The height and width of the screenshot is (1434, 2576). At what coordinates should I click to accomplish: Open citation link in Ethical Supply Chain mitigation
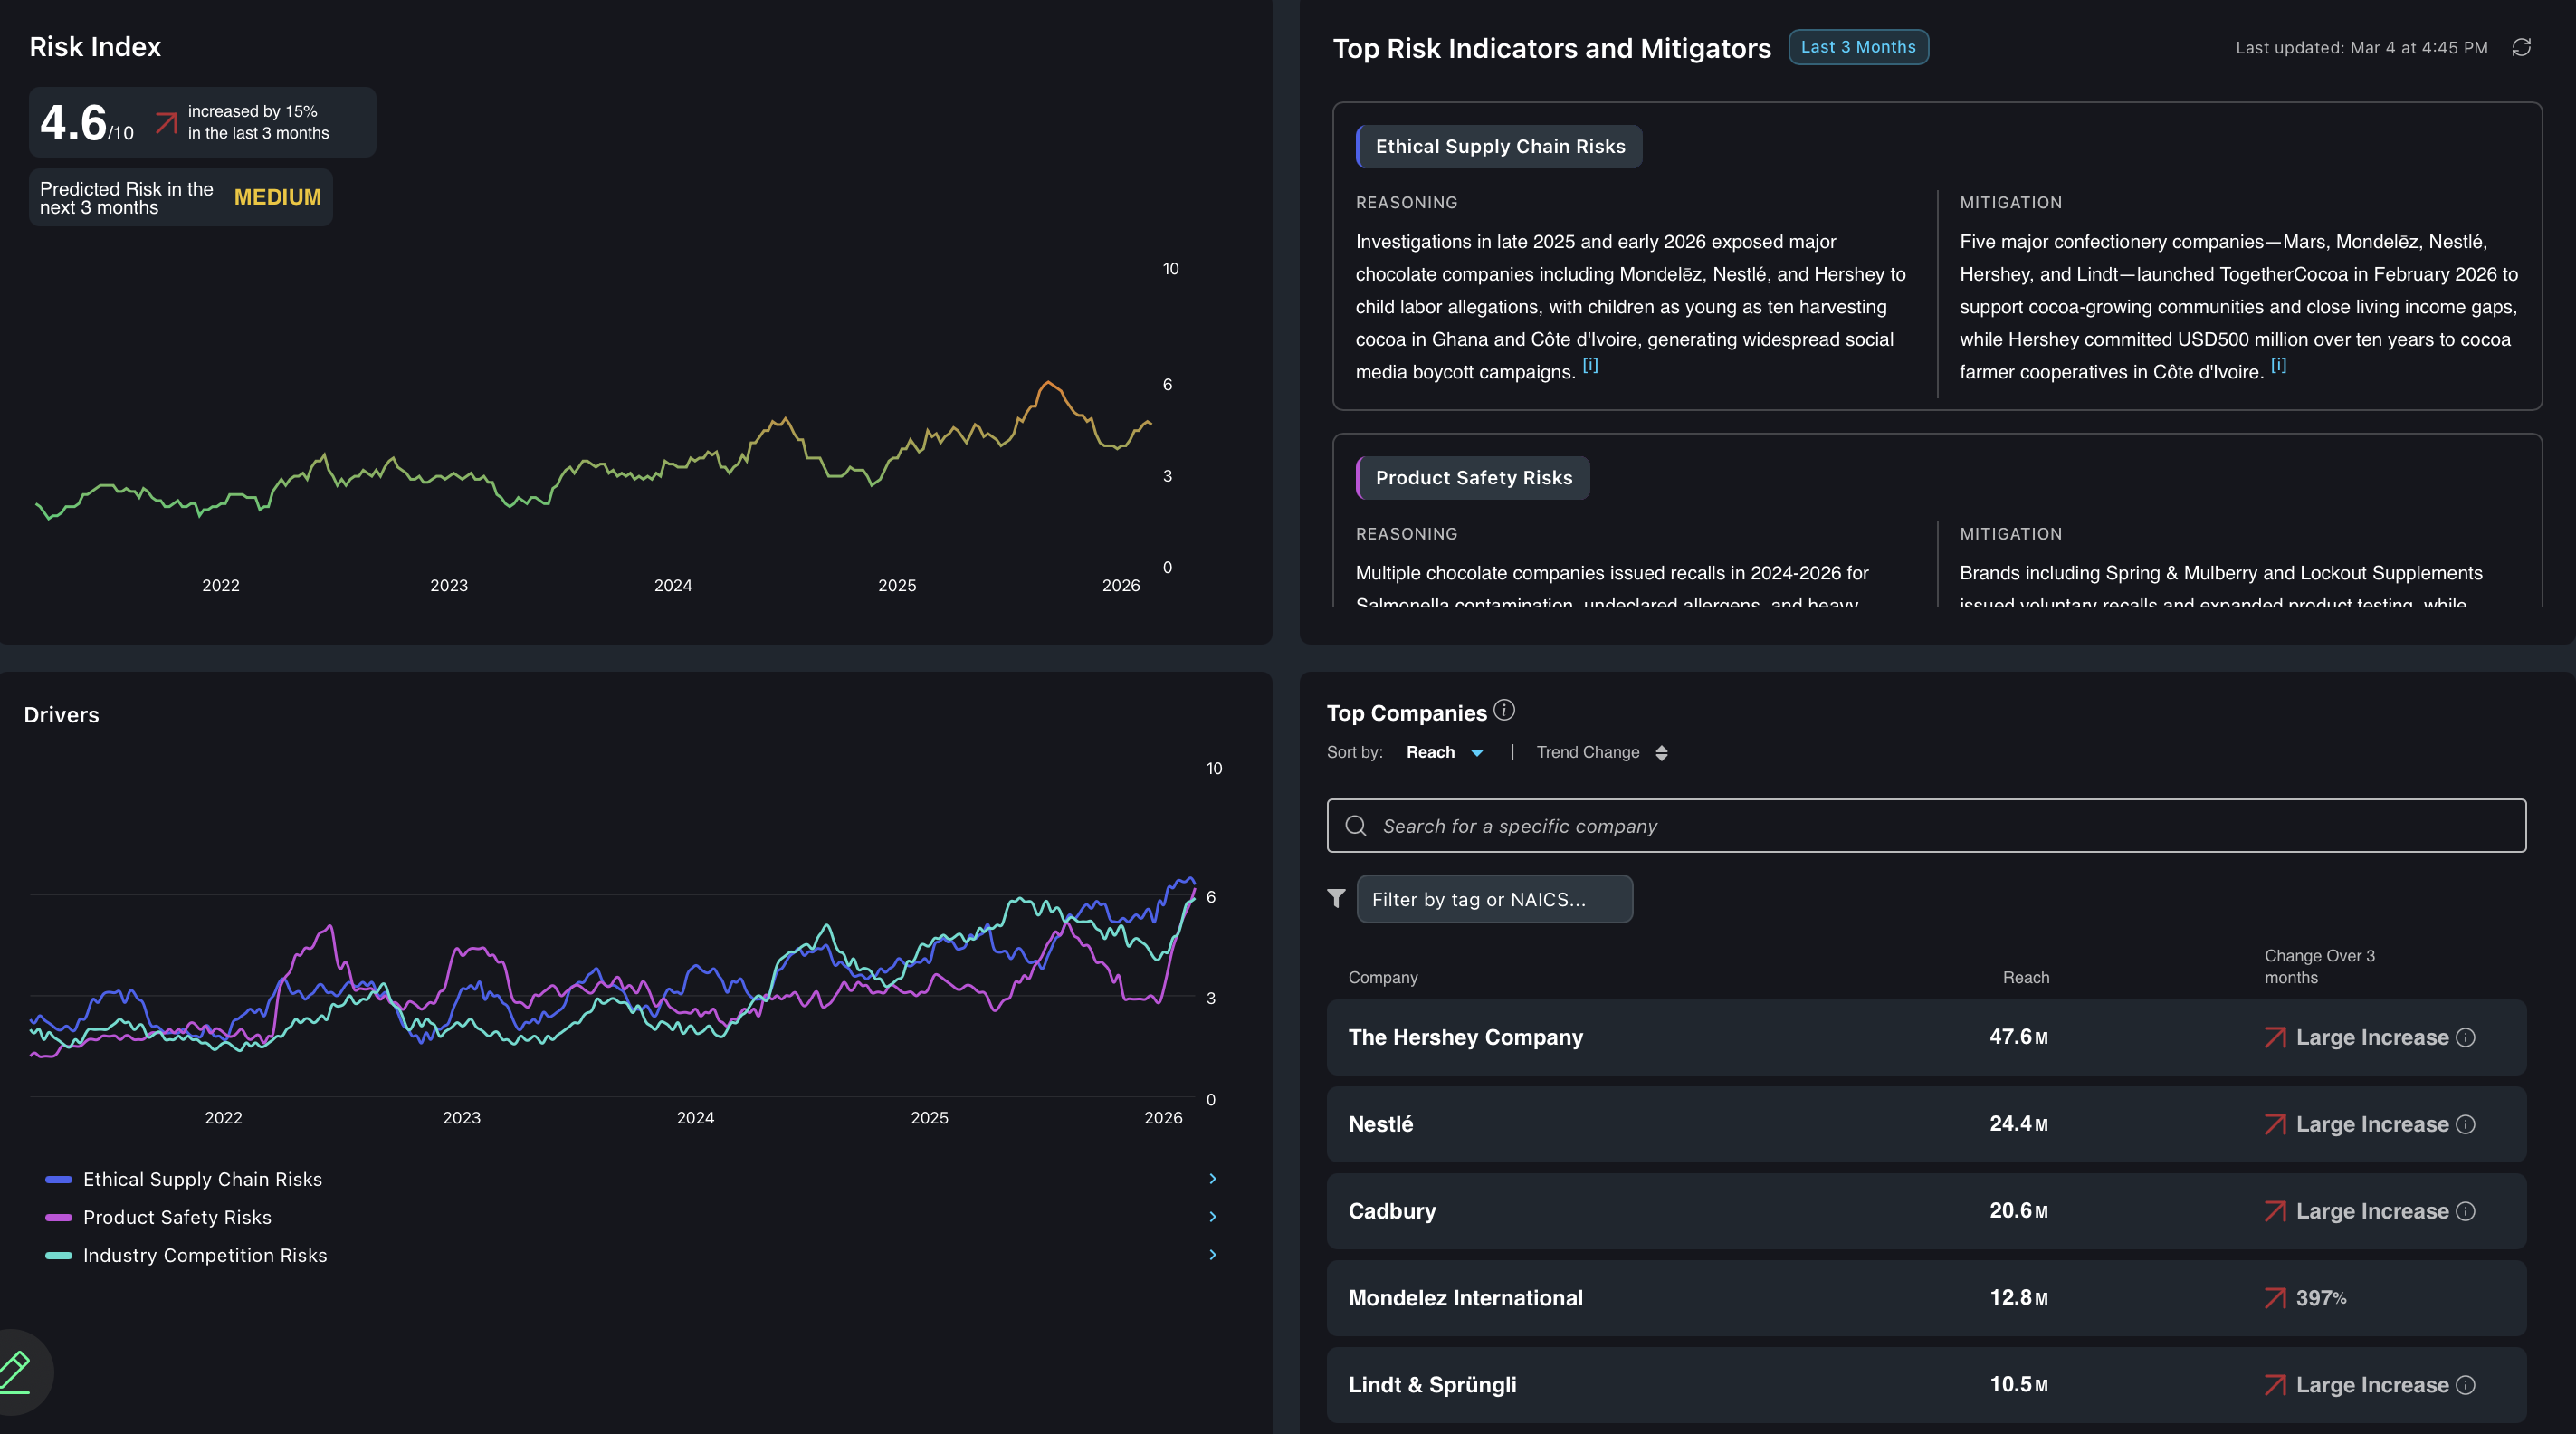(x=2278, y=366)
